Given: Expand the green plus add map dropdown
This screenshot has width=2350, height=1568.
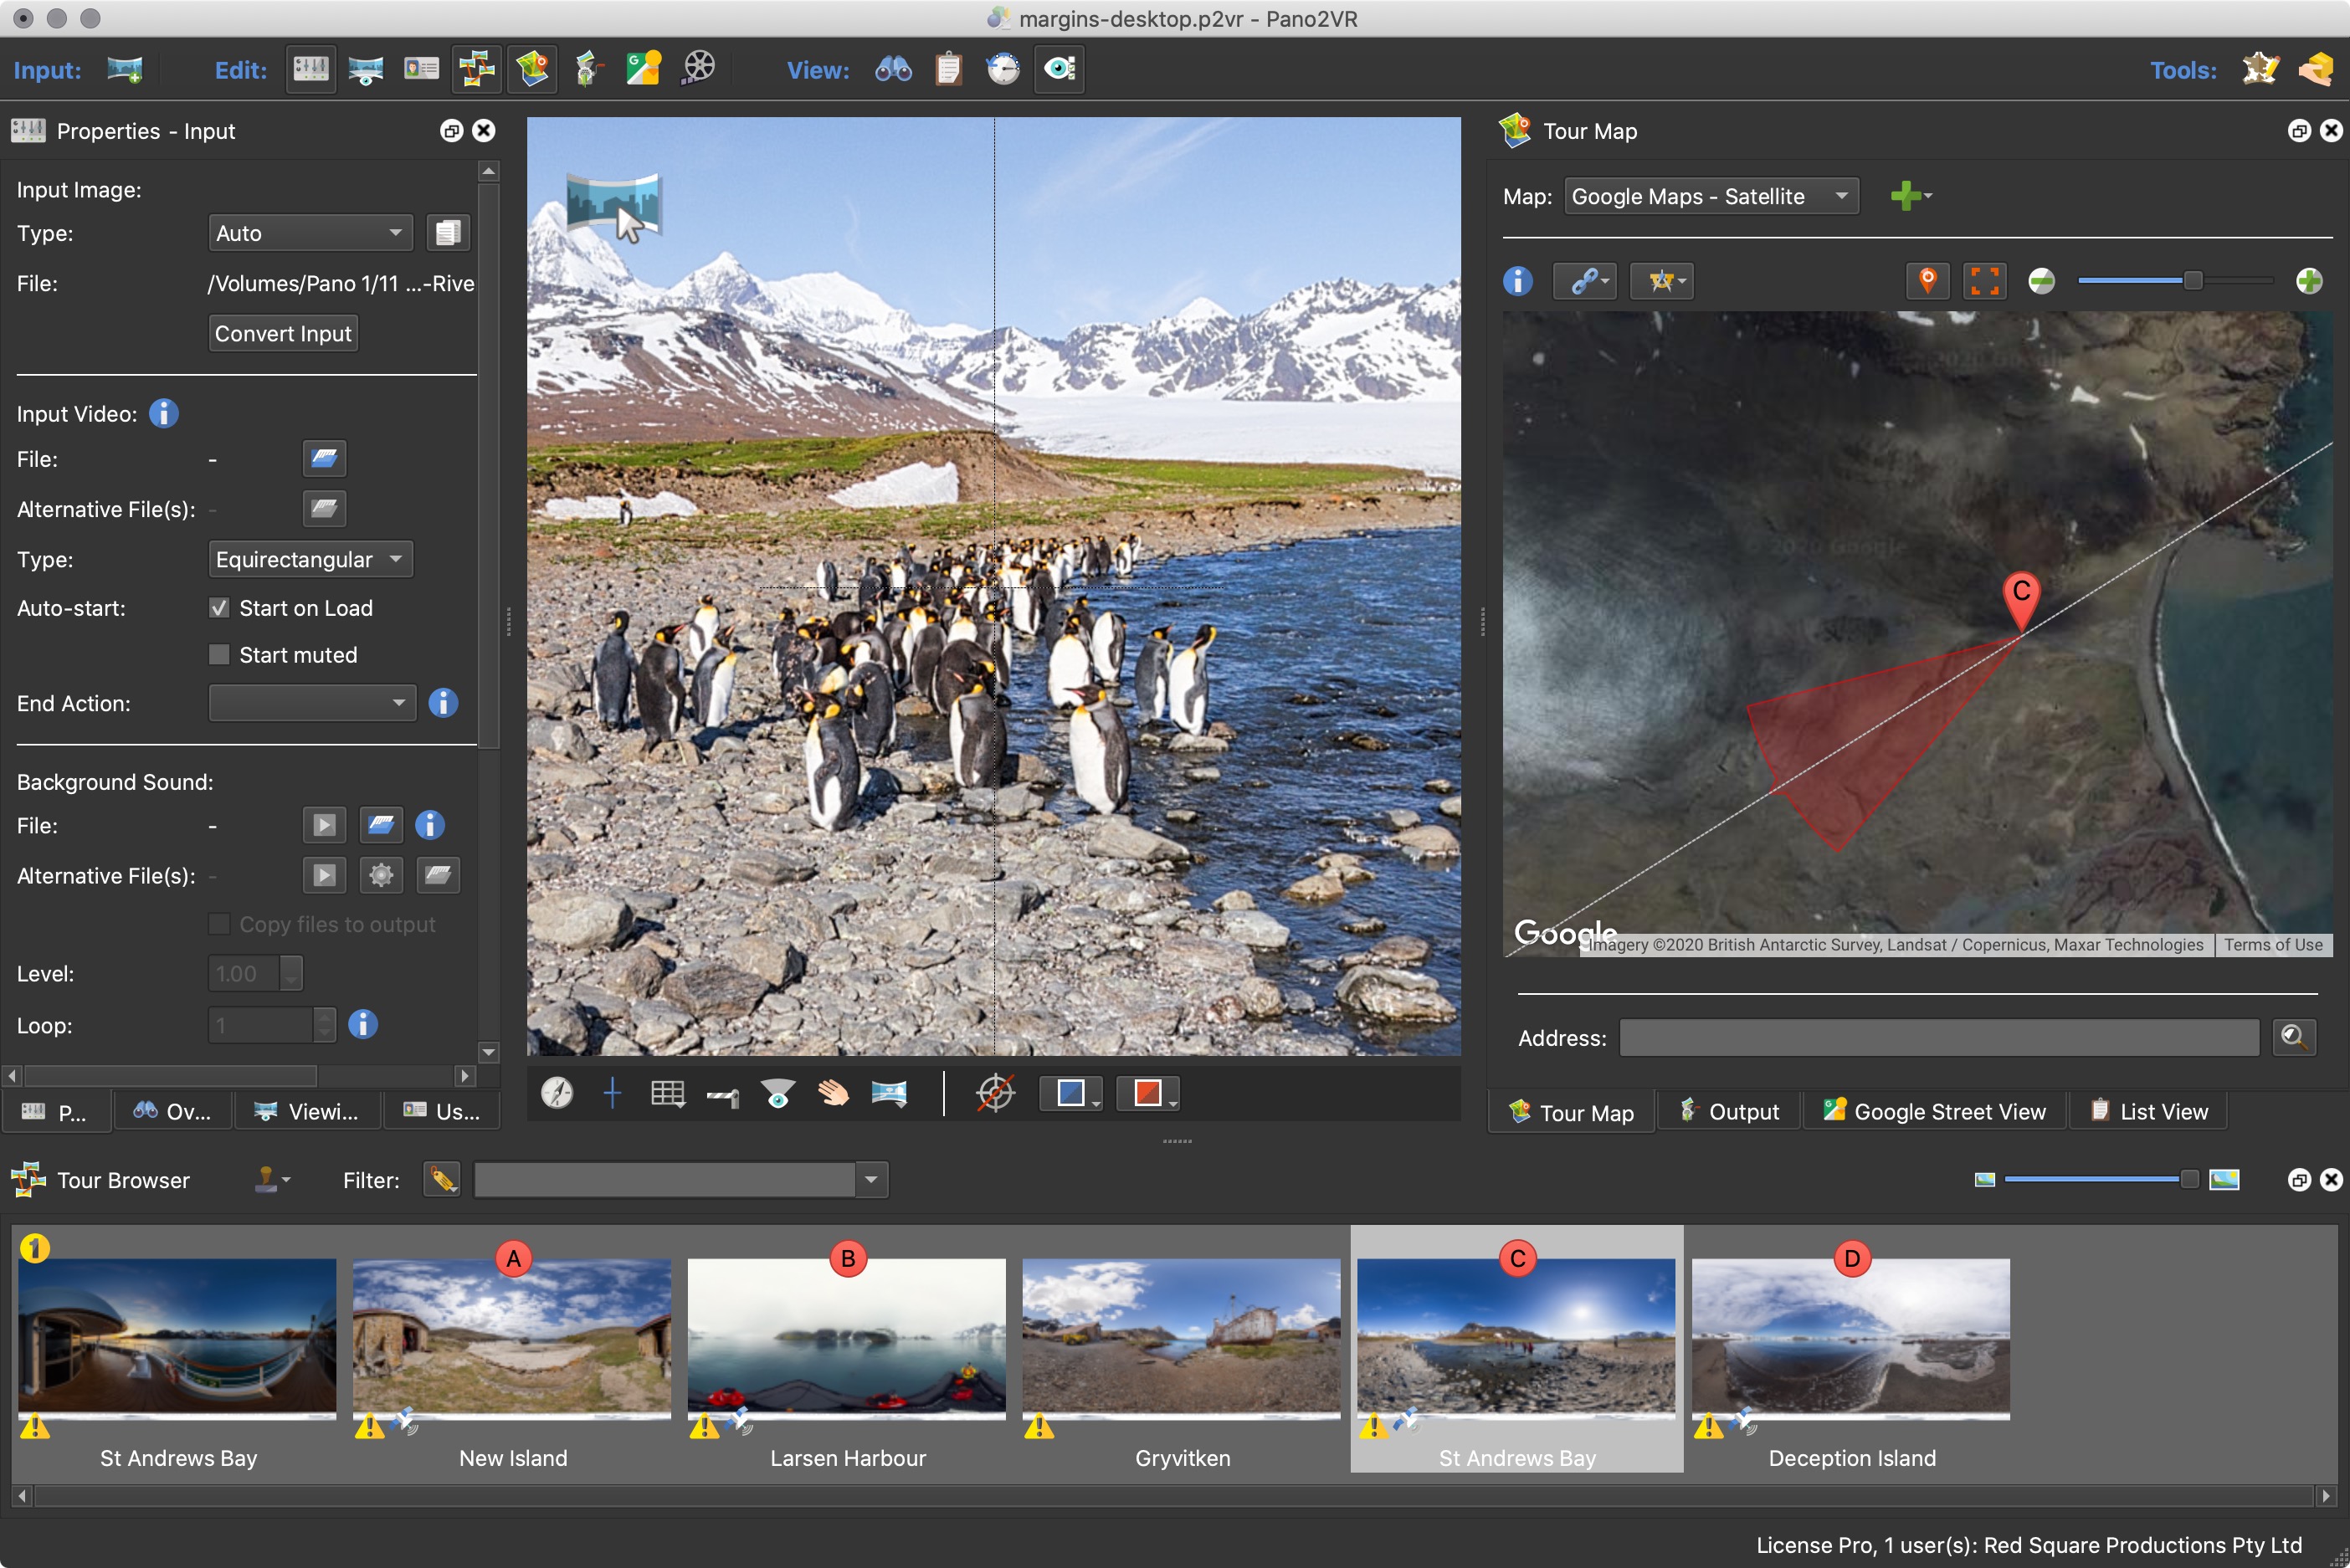Looking at the screenshot, I should tap(1911, 196).
